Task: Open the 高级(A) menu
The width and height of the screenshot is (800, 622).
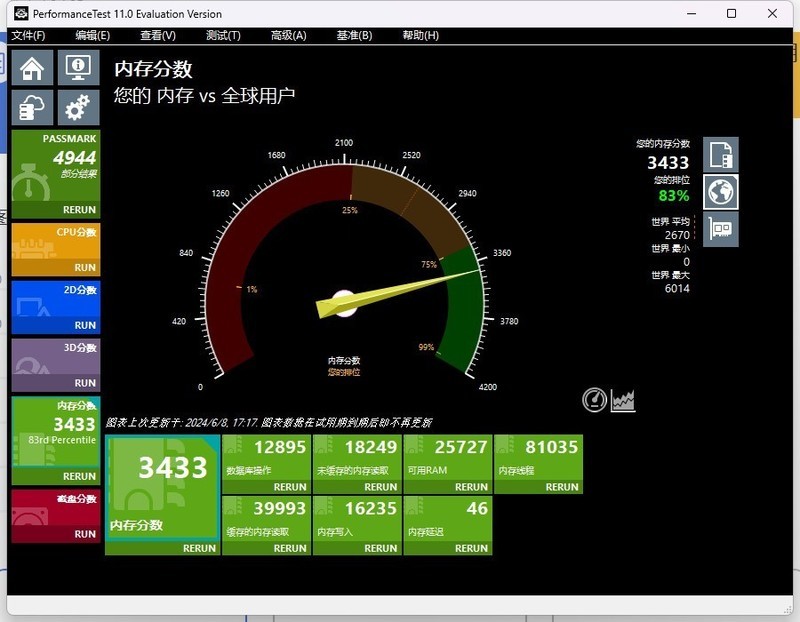Action: coord(288,35)
